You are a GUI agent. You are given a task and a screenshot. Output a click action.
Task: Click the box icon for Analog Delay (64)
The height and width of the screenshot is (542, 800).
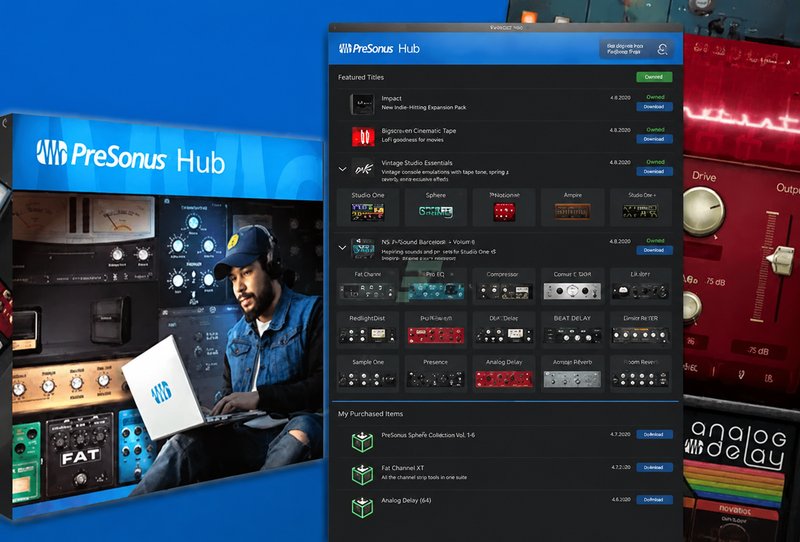362,507
